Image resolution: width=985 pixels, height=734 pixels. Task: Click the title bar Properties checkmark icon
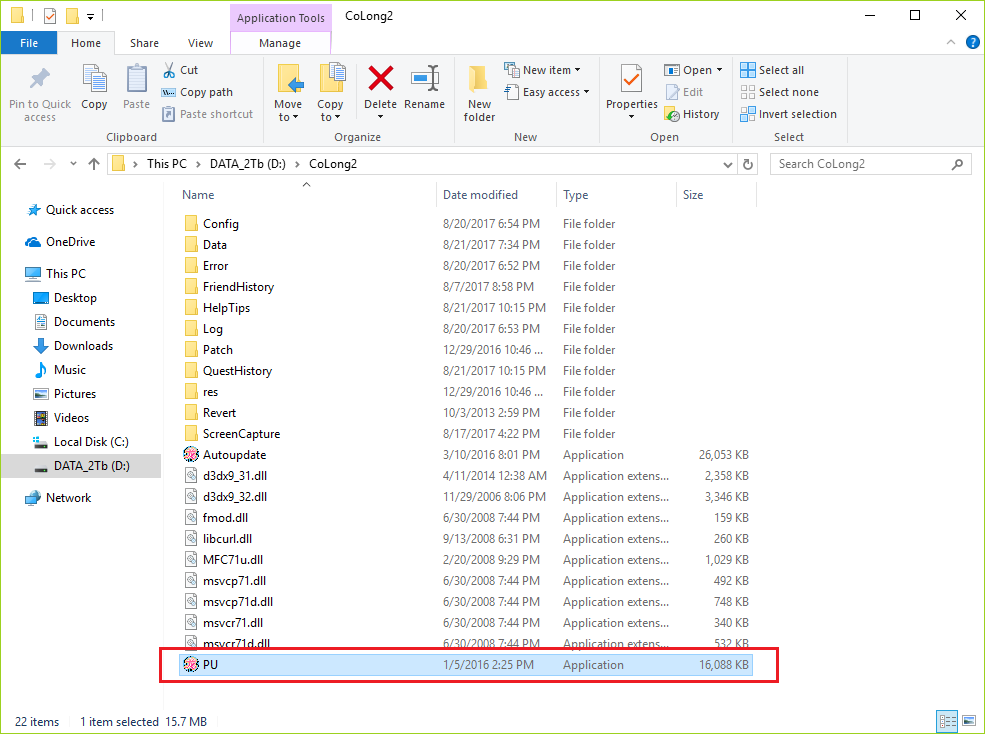coord(50,16)
